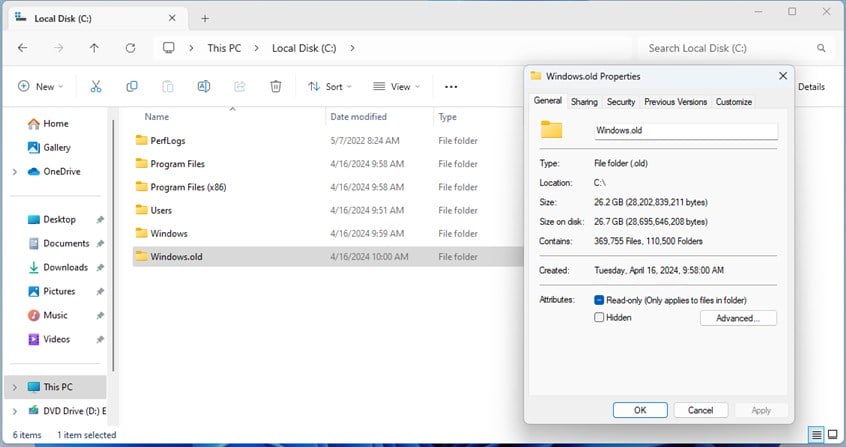Click chevron after Local Disk (C:) breadcrumb
Viewport: 846px width, 447px height.
coord(352,48)
